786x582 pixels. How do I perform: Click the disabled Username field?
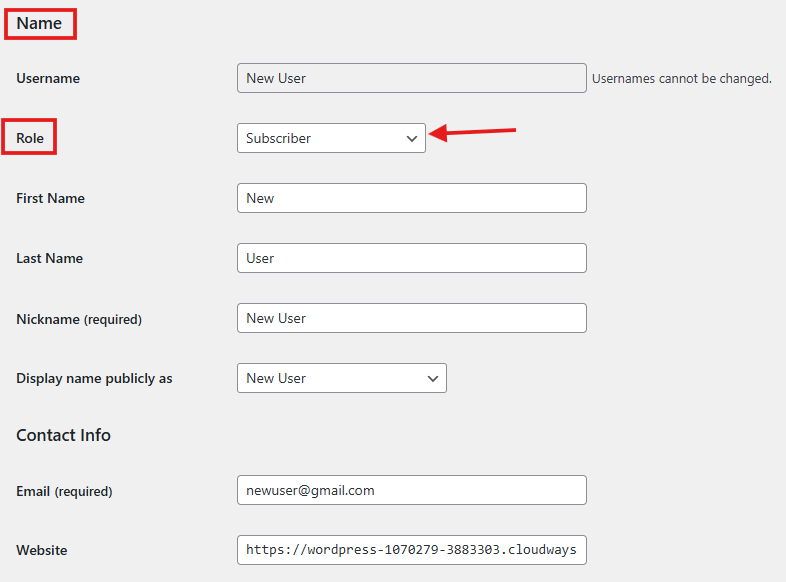point(411,78)
